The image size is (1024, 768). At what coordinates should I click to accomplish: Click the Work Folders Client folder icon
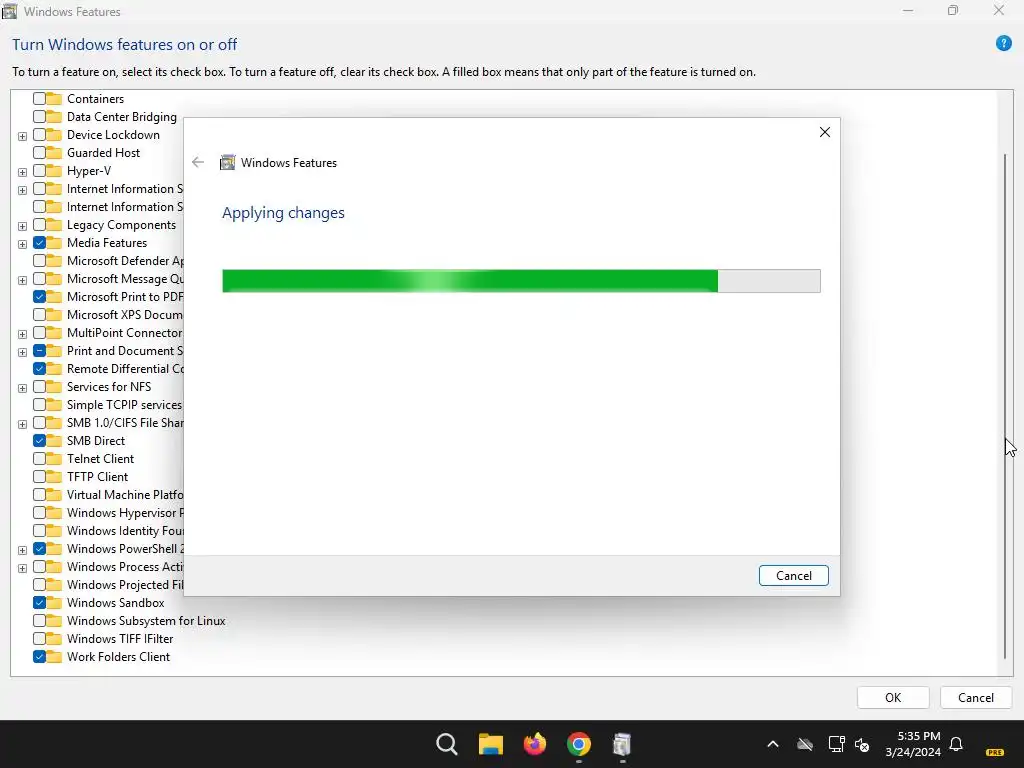[x=54, y=656]
